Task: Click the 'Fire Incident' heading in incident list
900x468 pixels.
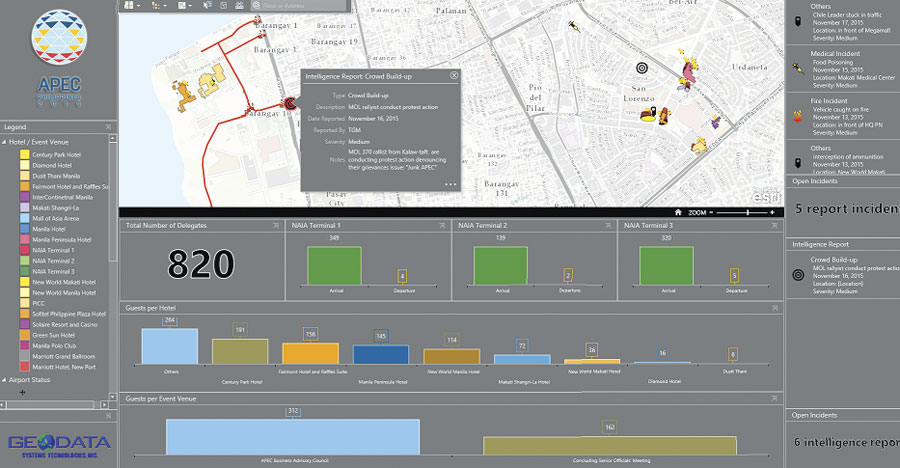Action: tap(829, 100)
